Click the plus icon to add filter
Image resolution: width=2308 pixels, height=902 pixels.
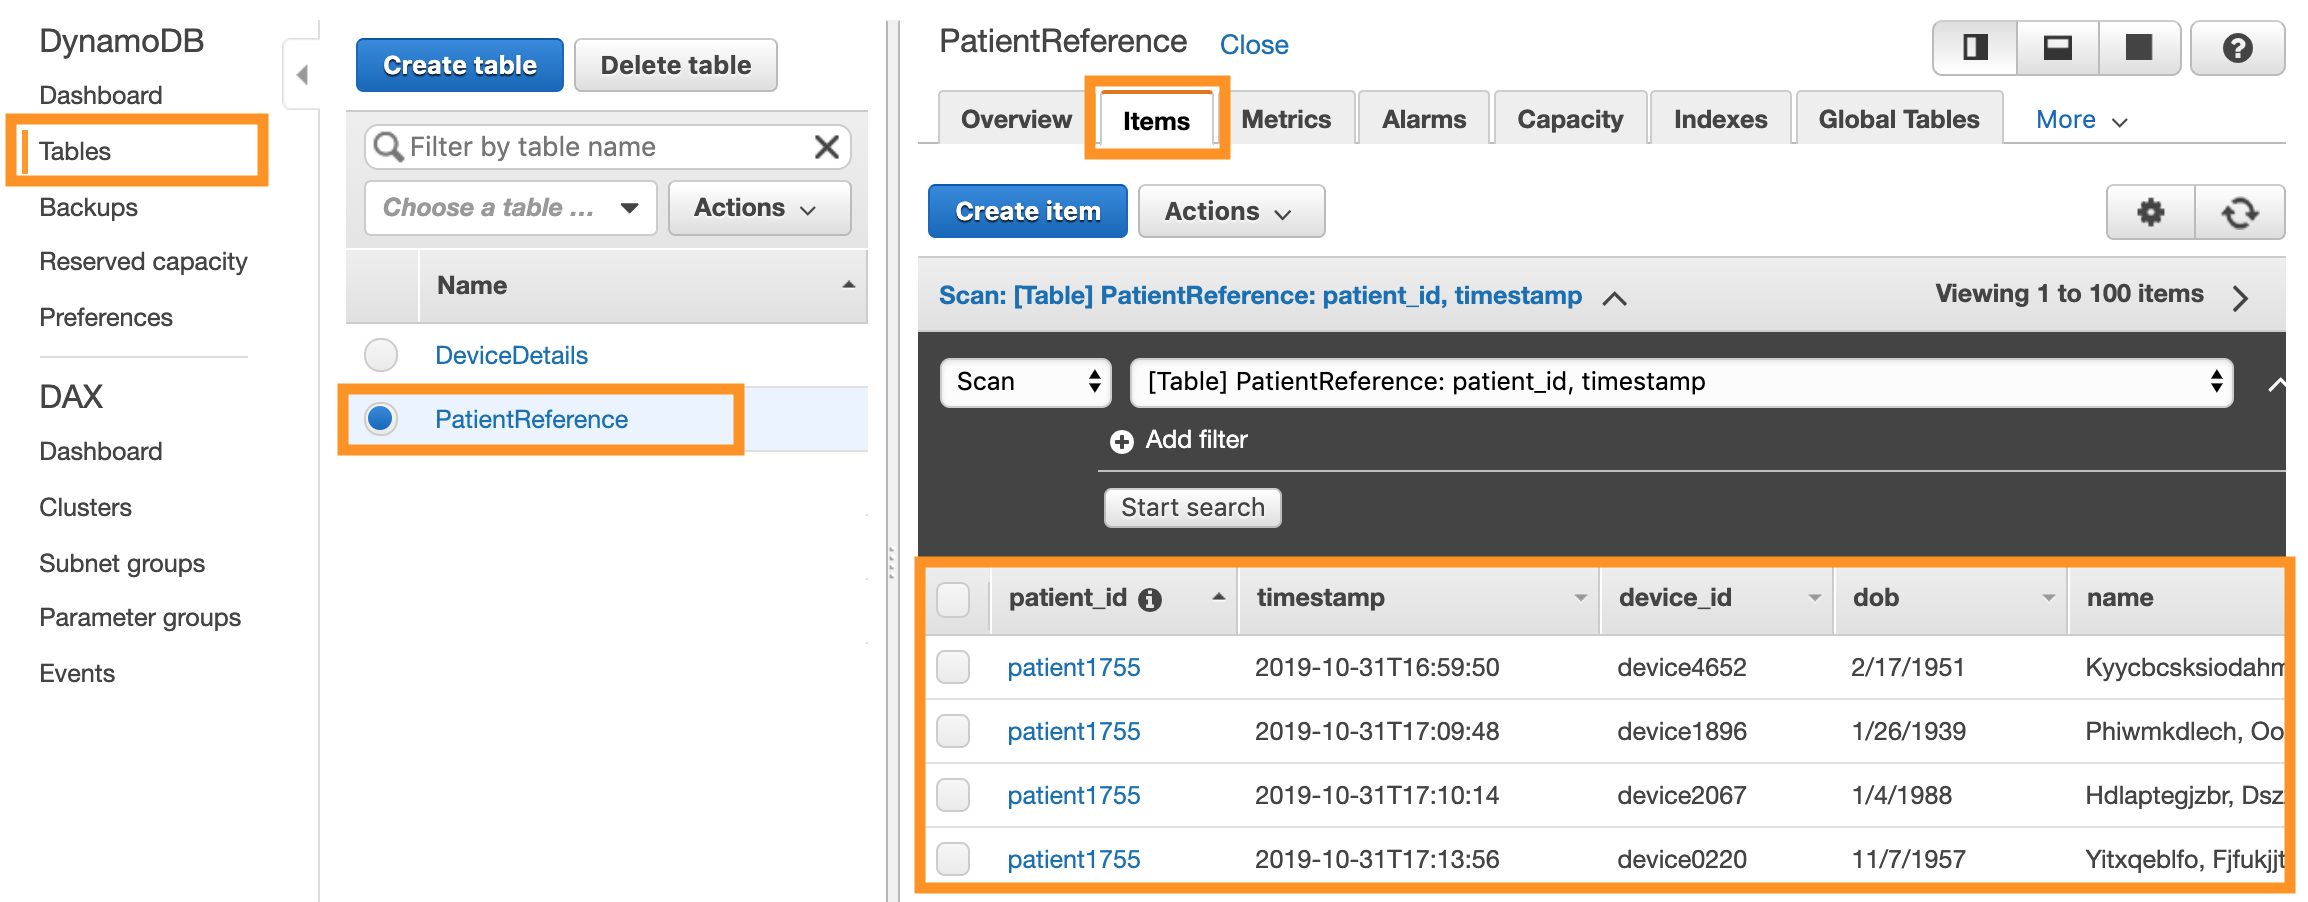1122,441
